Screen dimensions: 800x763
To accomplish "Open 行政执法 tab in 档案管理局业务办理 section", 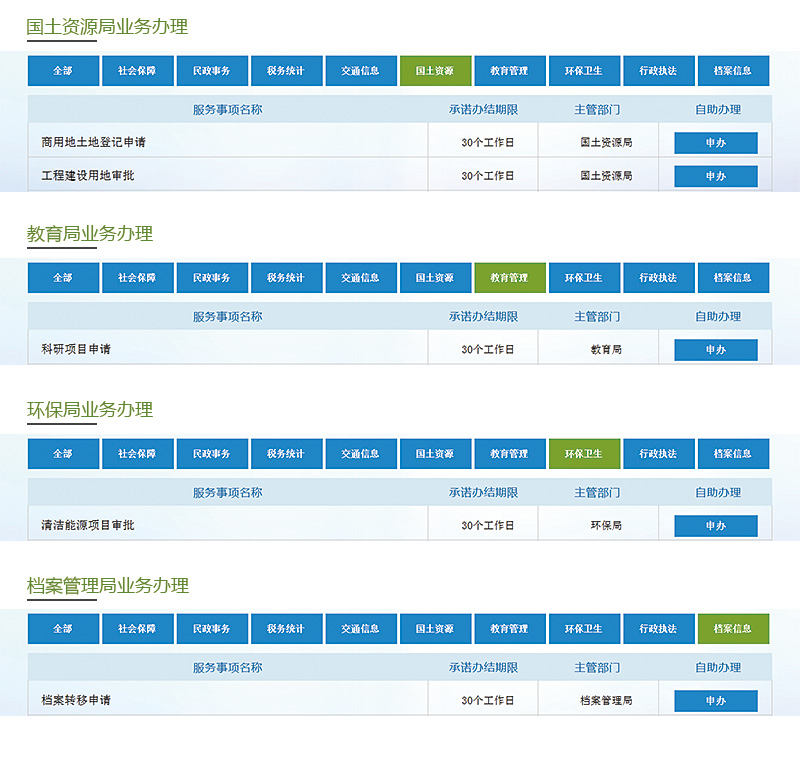I will click(x=659, y=629).
